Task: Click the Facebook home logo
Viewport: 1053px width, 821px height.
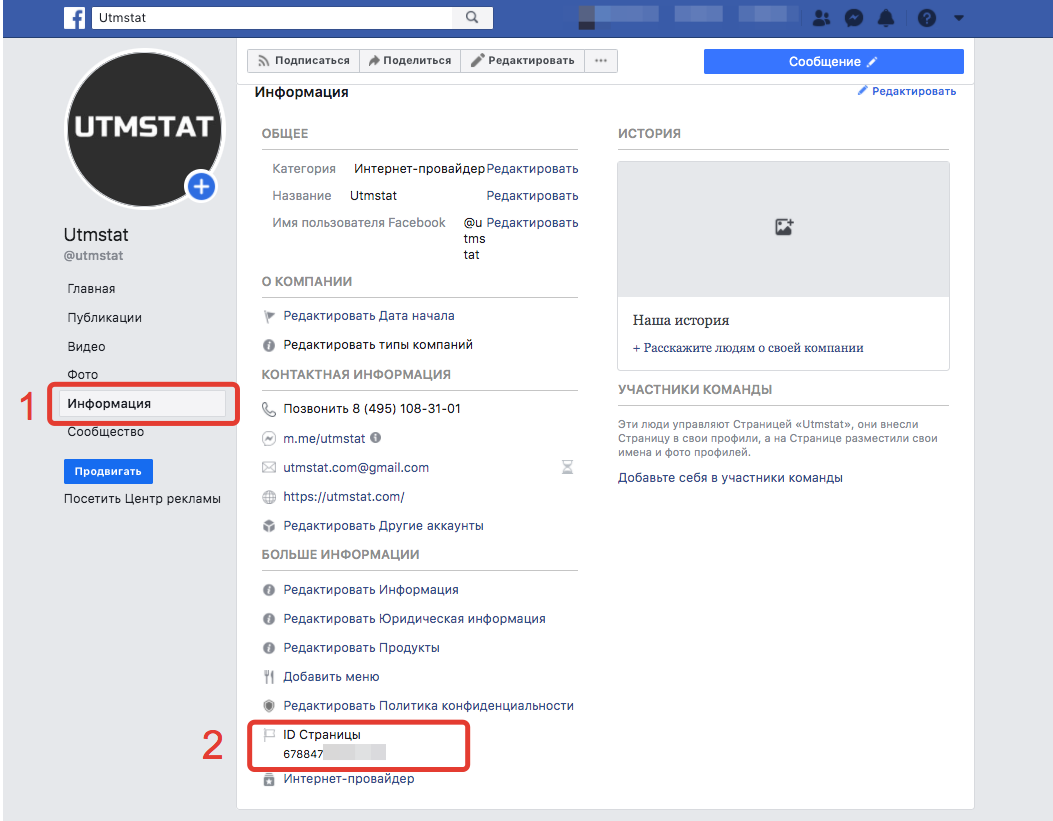Action: (75, 17)
